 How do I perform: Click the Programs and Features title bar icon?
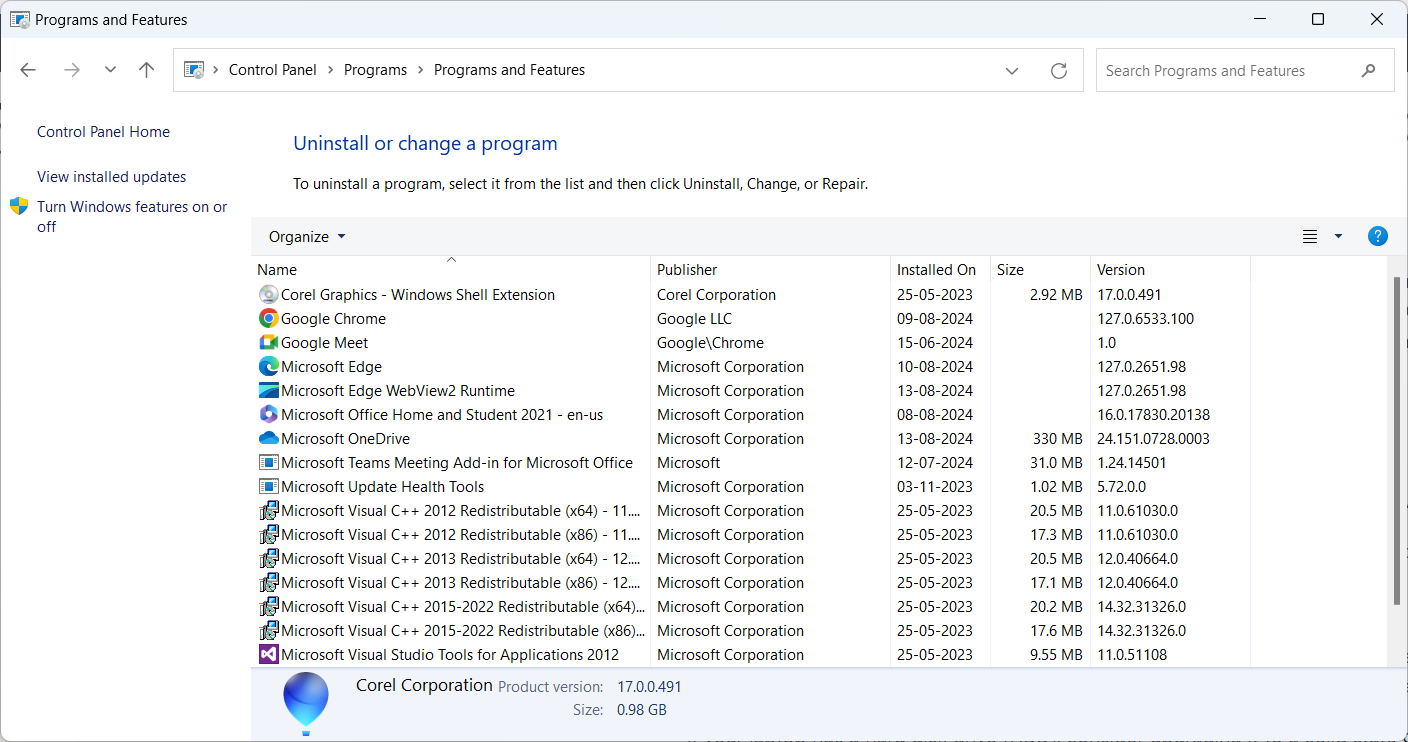[19, 19]
